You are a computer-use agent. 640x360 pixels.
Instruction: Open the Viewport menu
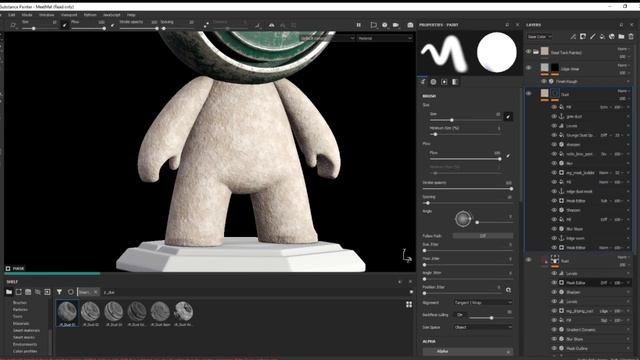pos(69,15)
